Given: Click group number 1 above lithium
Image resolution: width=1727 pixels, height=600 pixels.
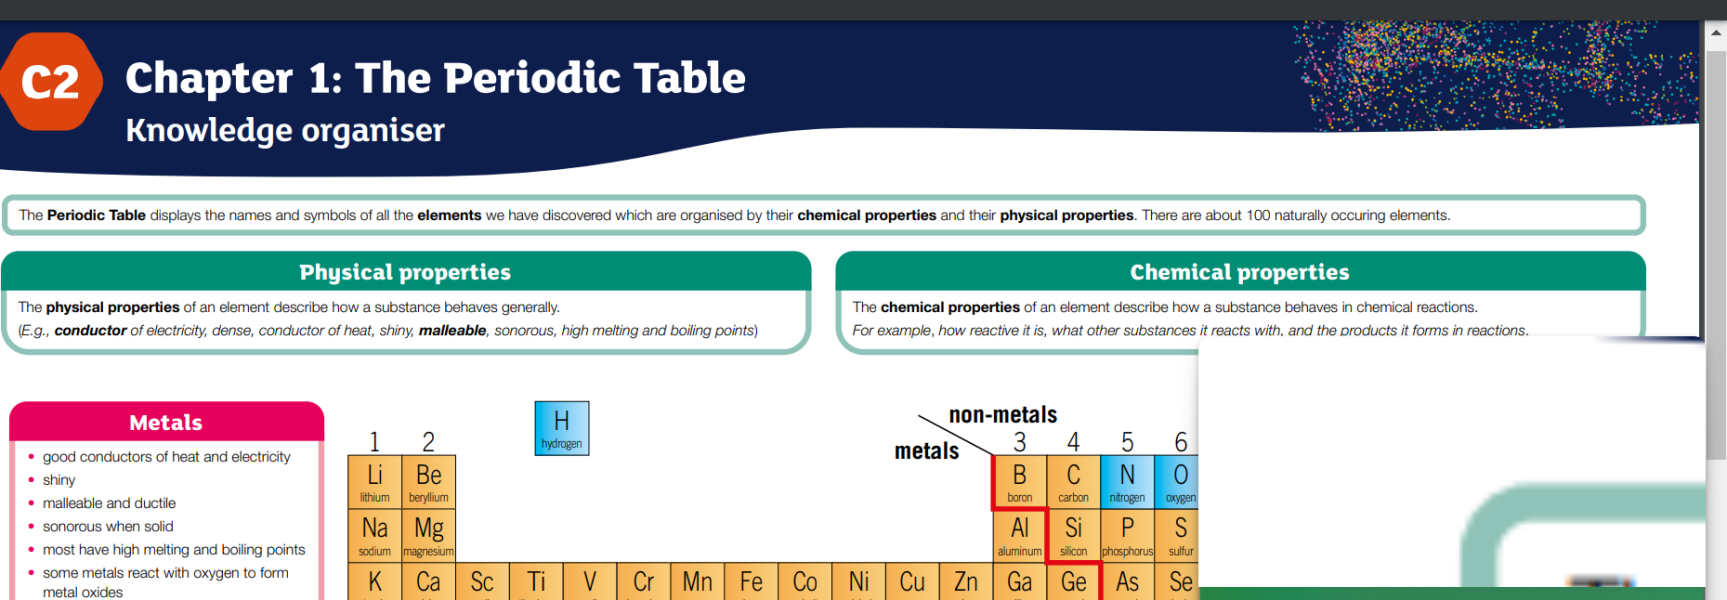Looking at the screenshot, I should 375,442.
